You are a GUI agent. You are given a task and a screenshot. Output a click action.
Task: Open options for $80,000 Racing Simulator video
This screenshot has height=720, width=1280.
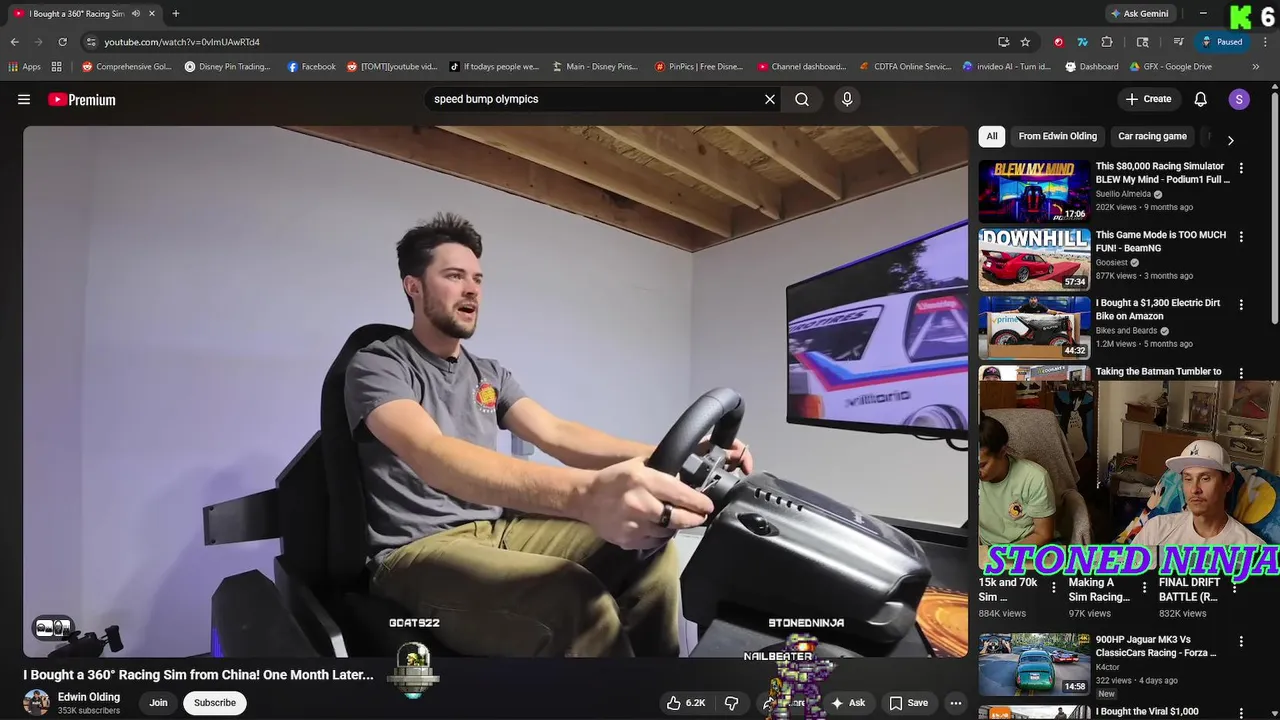(1241, 169)
